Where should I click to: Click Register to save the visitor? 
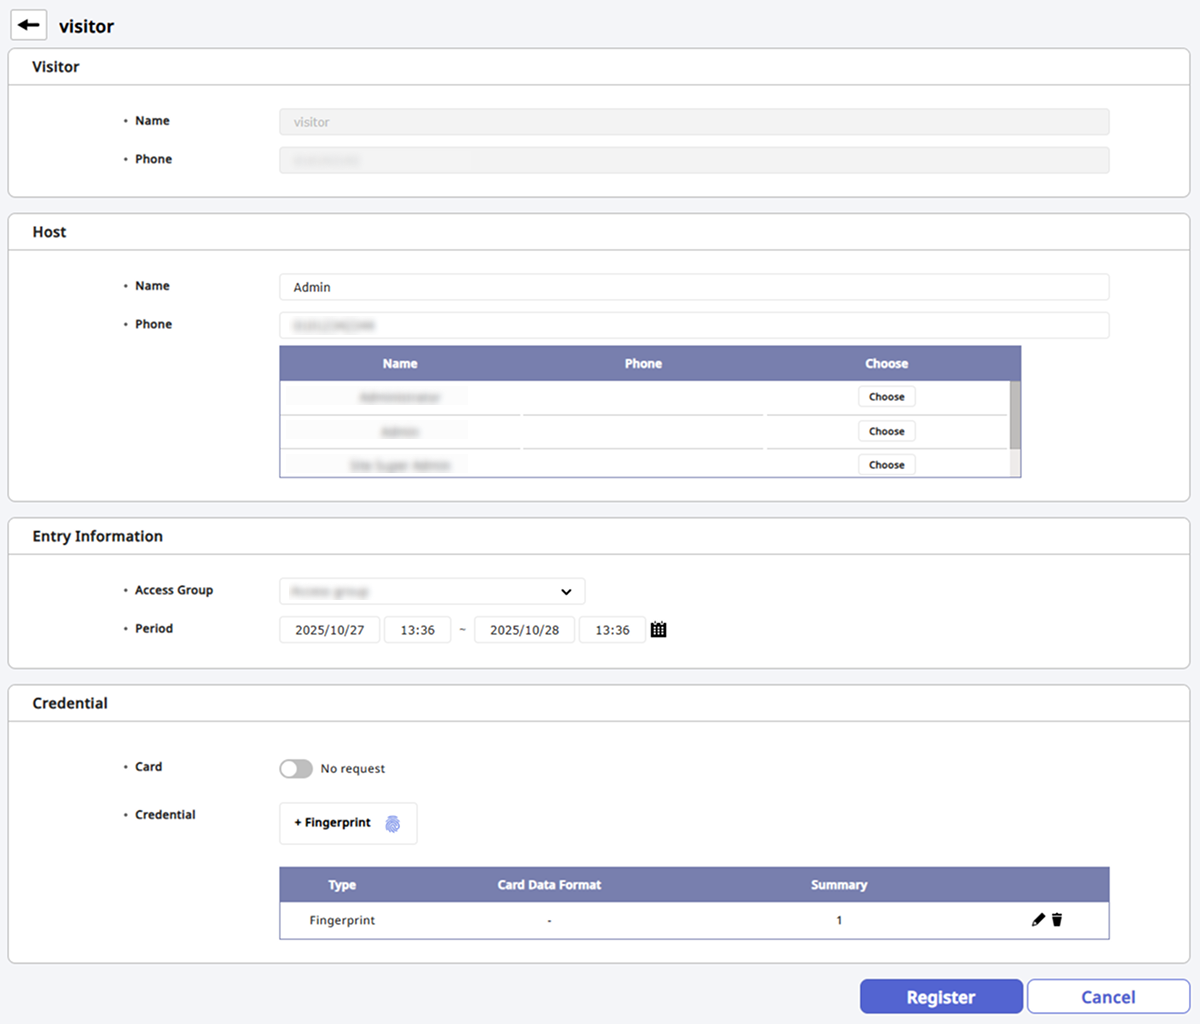(940, 997)
